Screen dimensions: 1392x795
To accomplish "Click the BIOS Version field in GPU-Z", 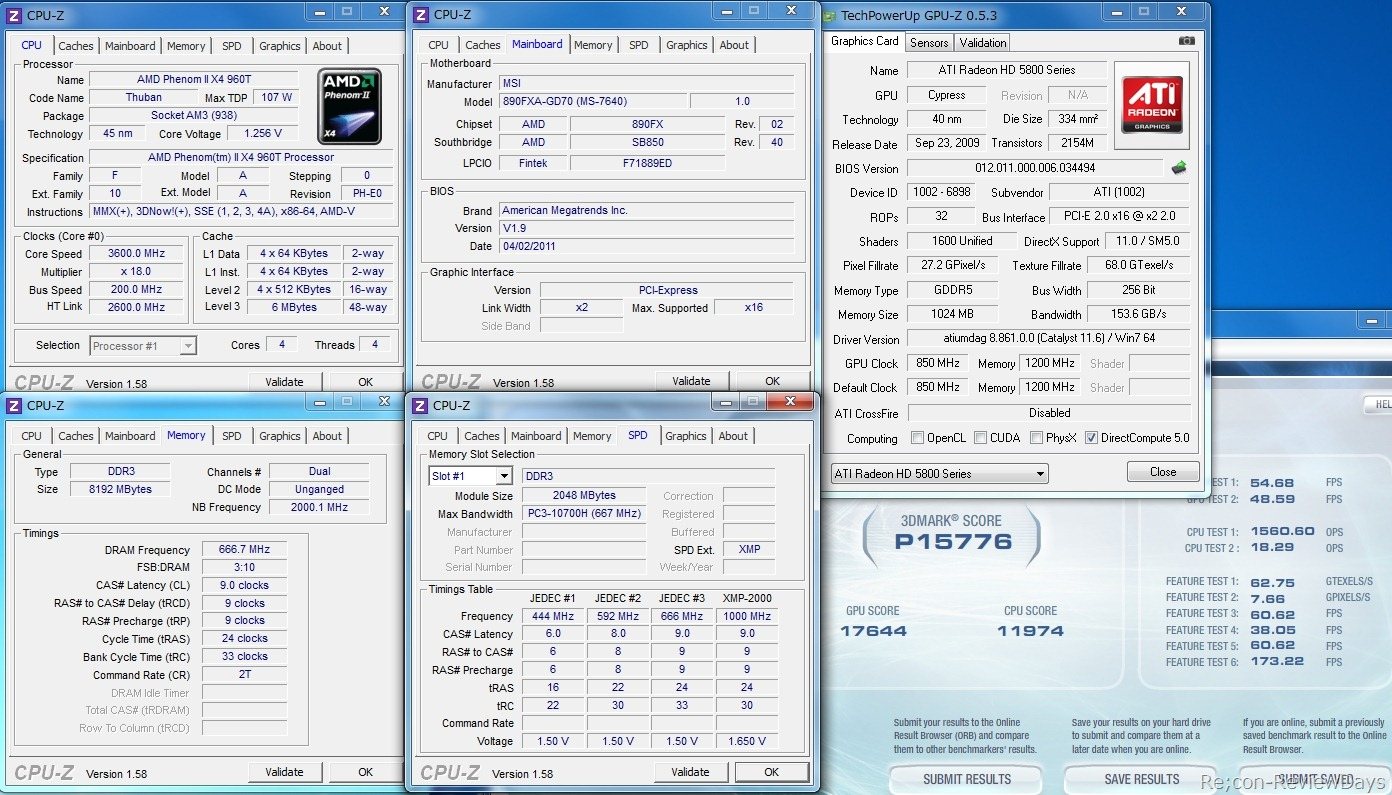I will (x=1035, y=168).
